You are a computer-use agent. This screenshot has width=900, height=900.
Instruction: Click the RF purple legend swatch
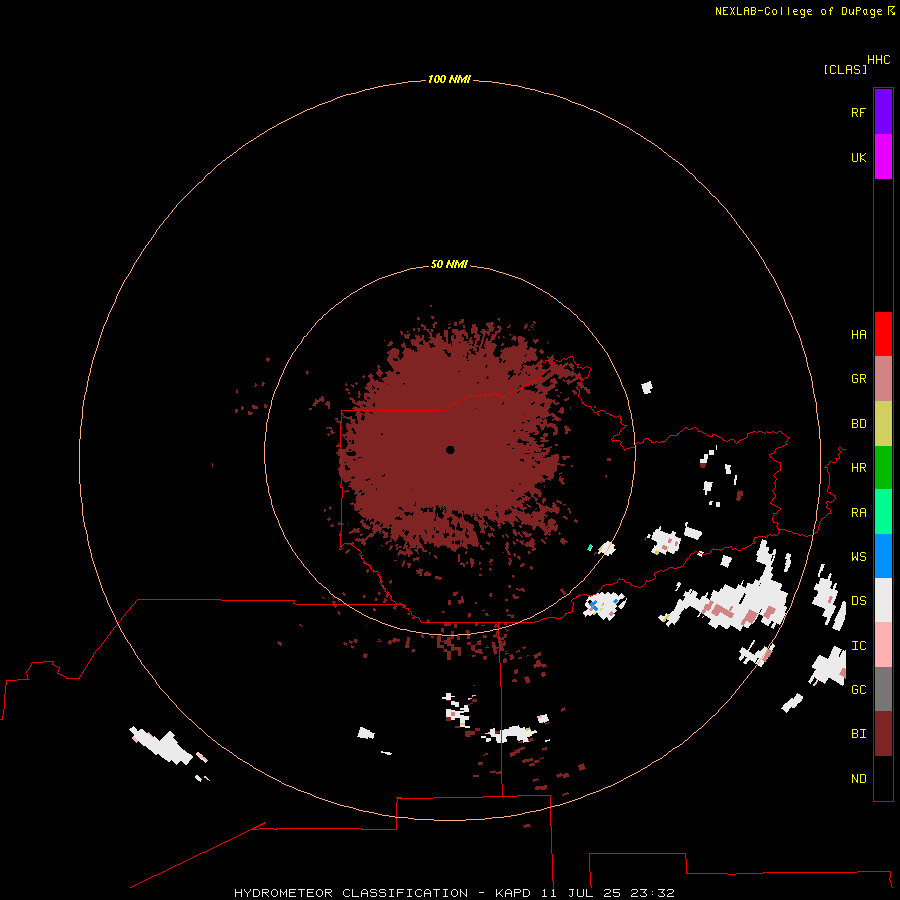tap(883, 112)
